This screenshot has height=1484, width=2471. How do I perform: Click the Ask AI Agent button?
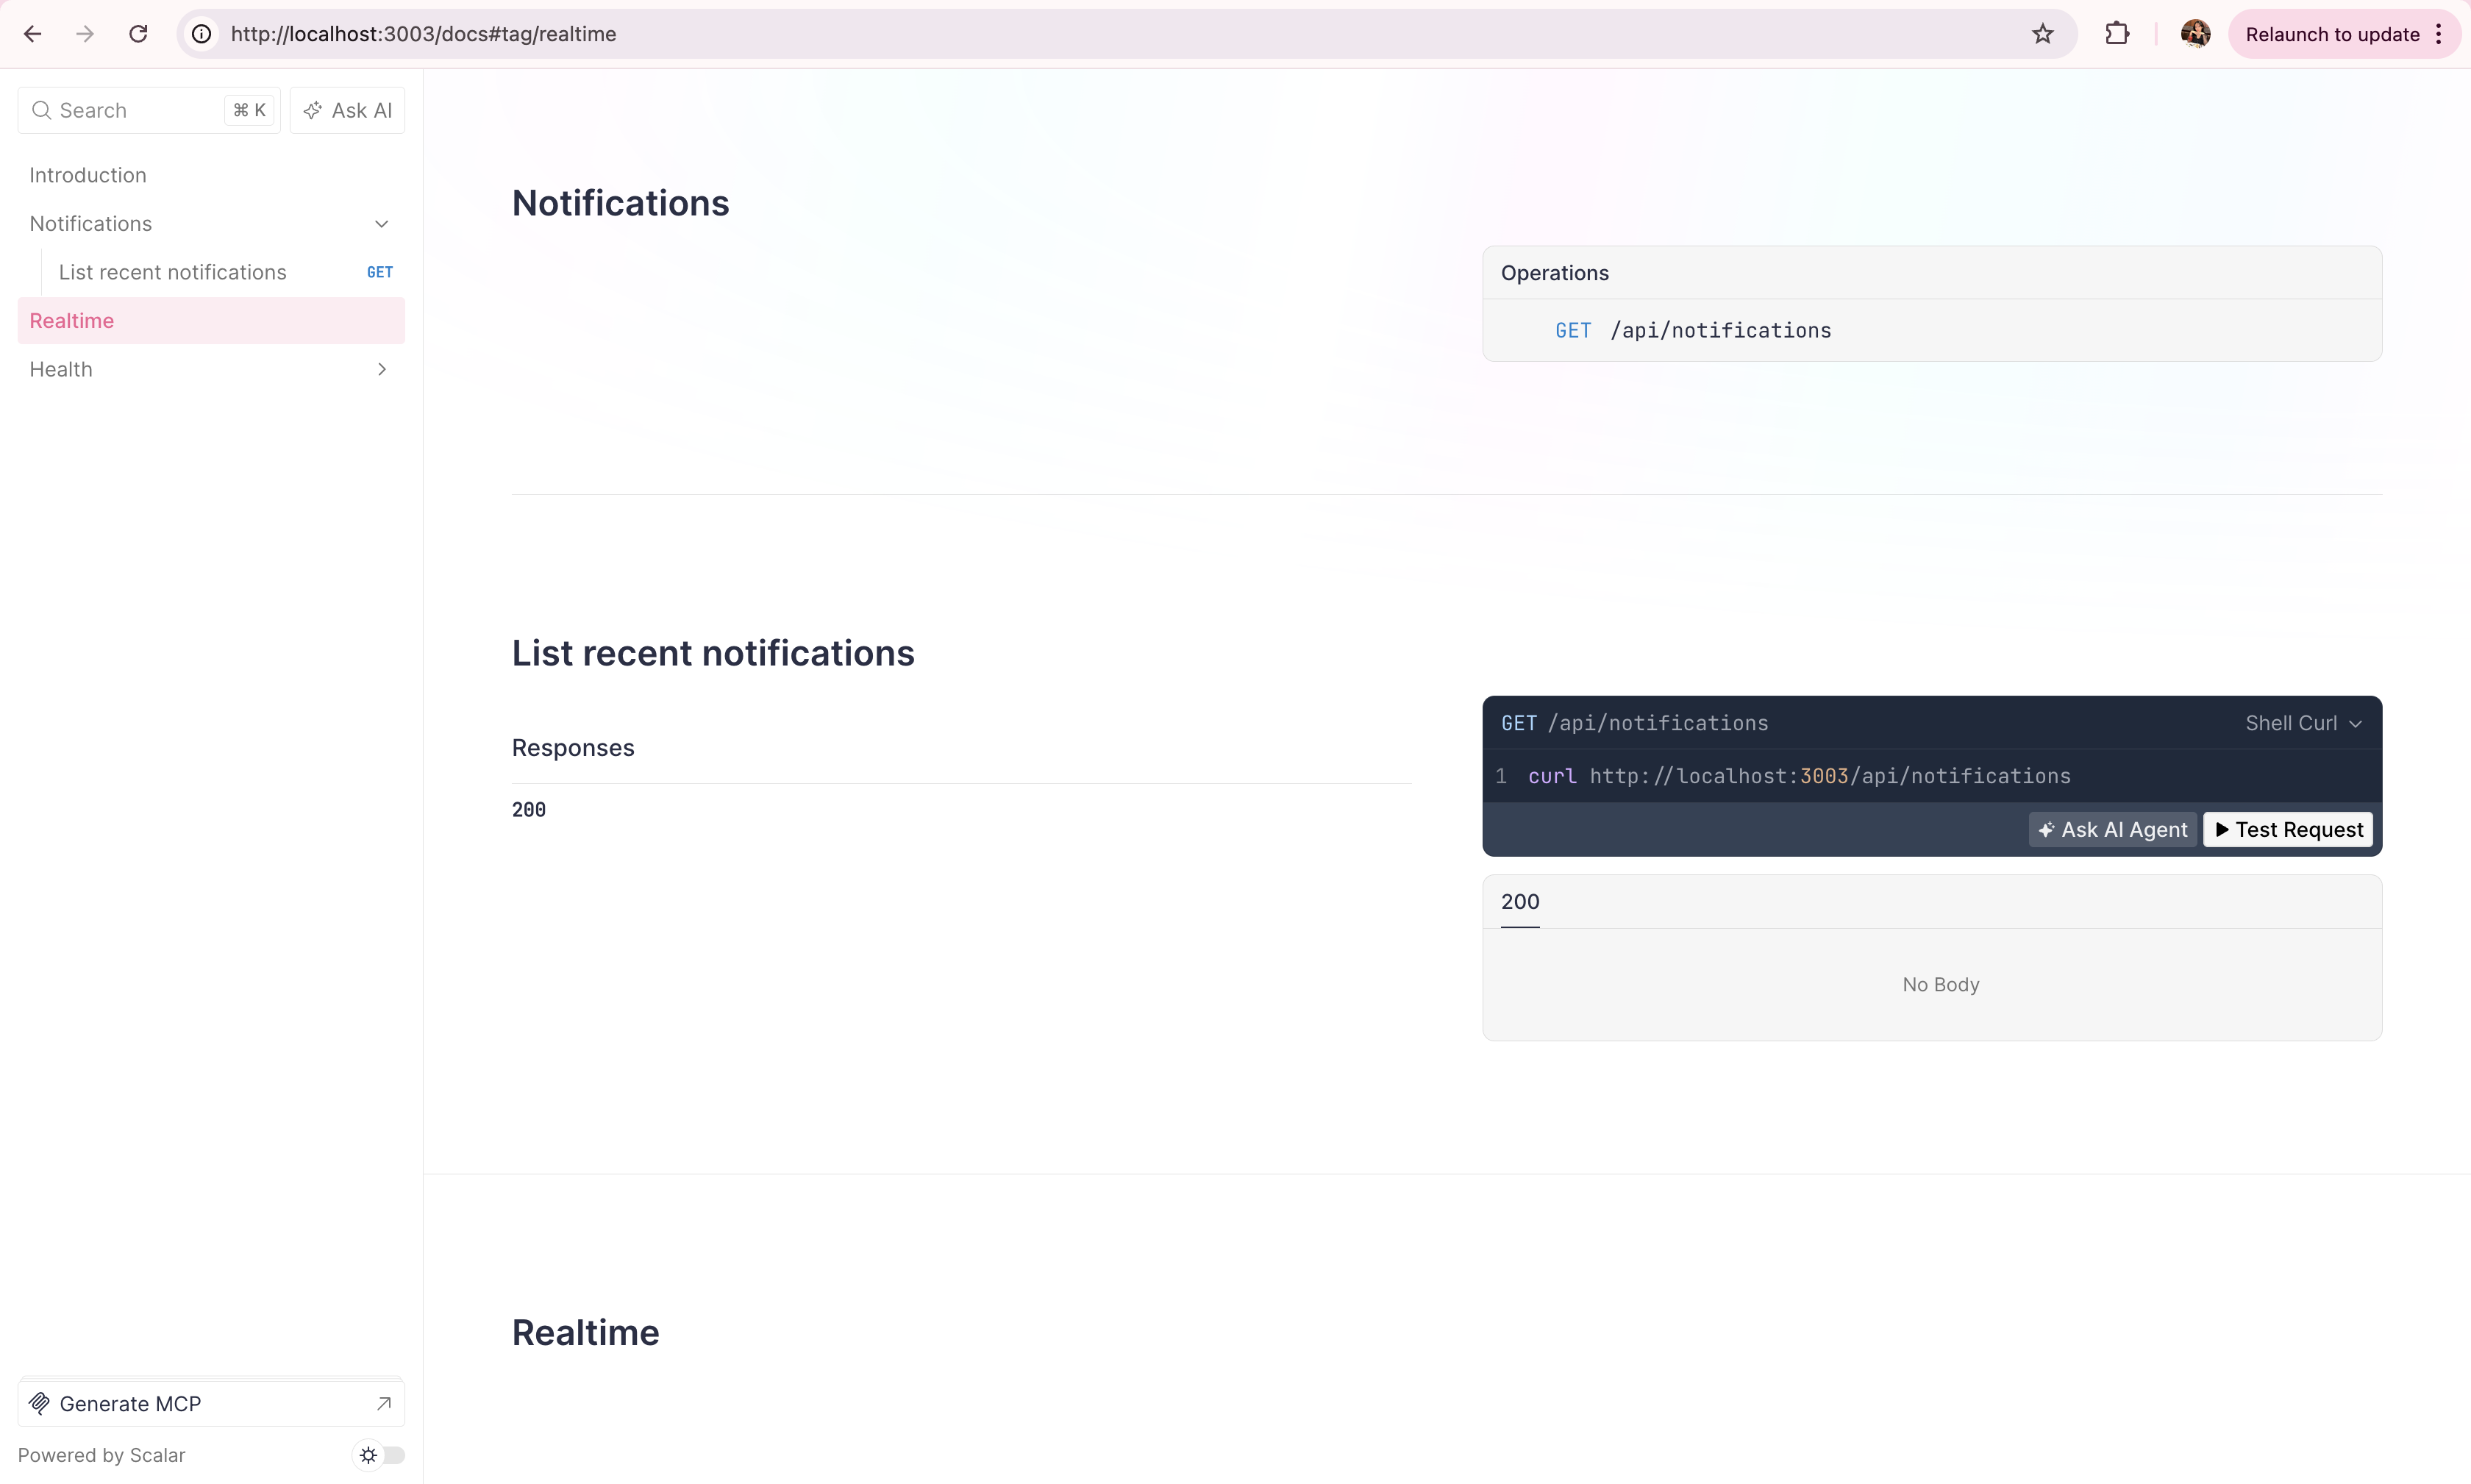pyautogui.click(x=2112, y=830)
